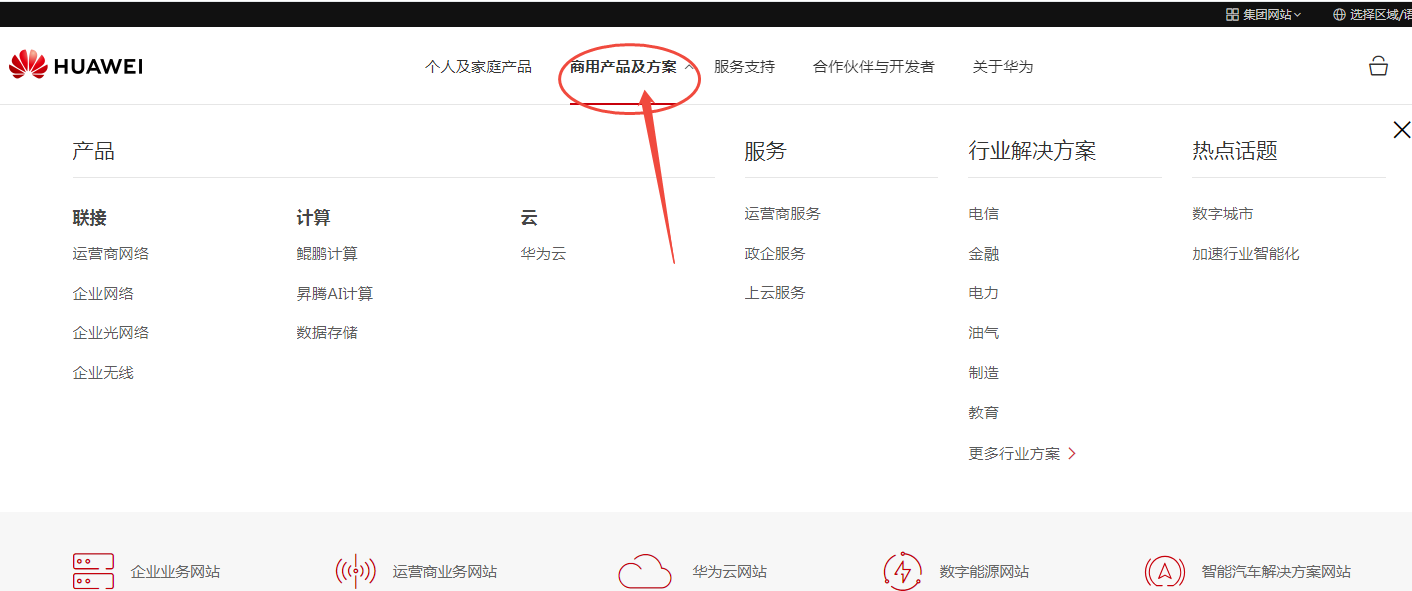The width and height of the screenshot is (1412, 591).
Task: Visit 运营商业务网站 link
Action: pyautogui.click(x=444, y=572)
